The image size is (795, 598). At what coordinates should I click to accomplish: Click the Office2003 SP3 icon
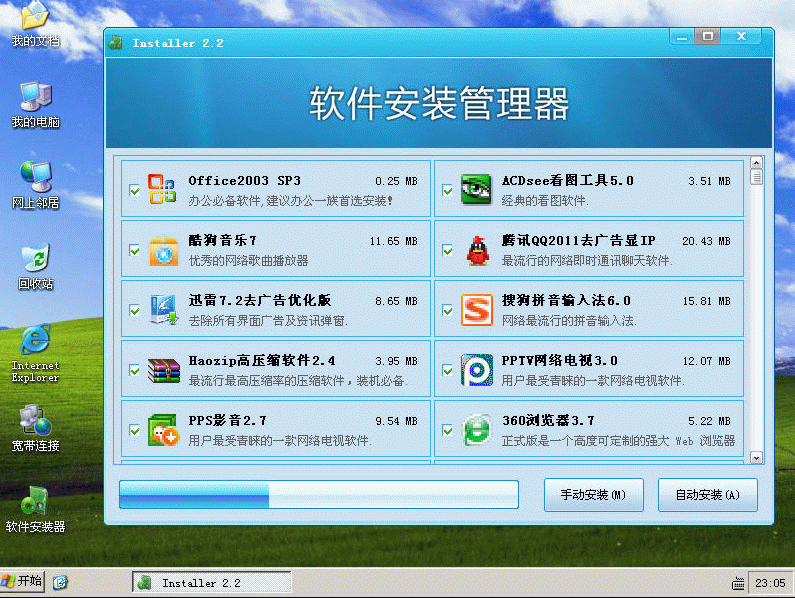click(x=162, y=189)
